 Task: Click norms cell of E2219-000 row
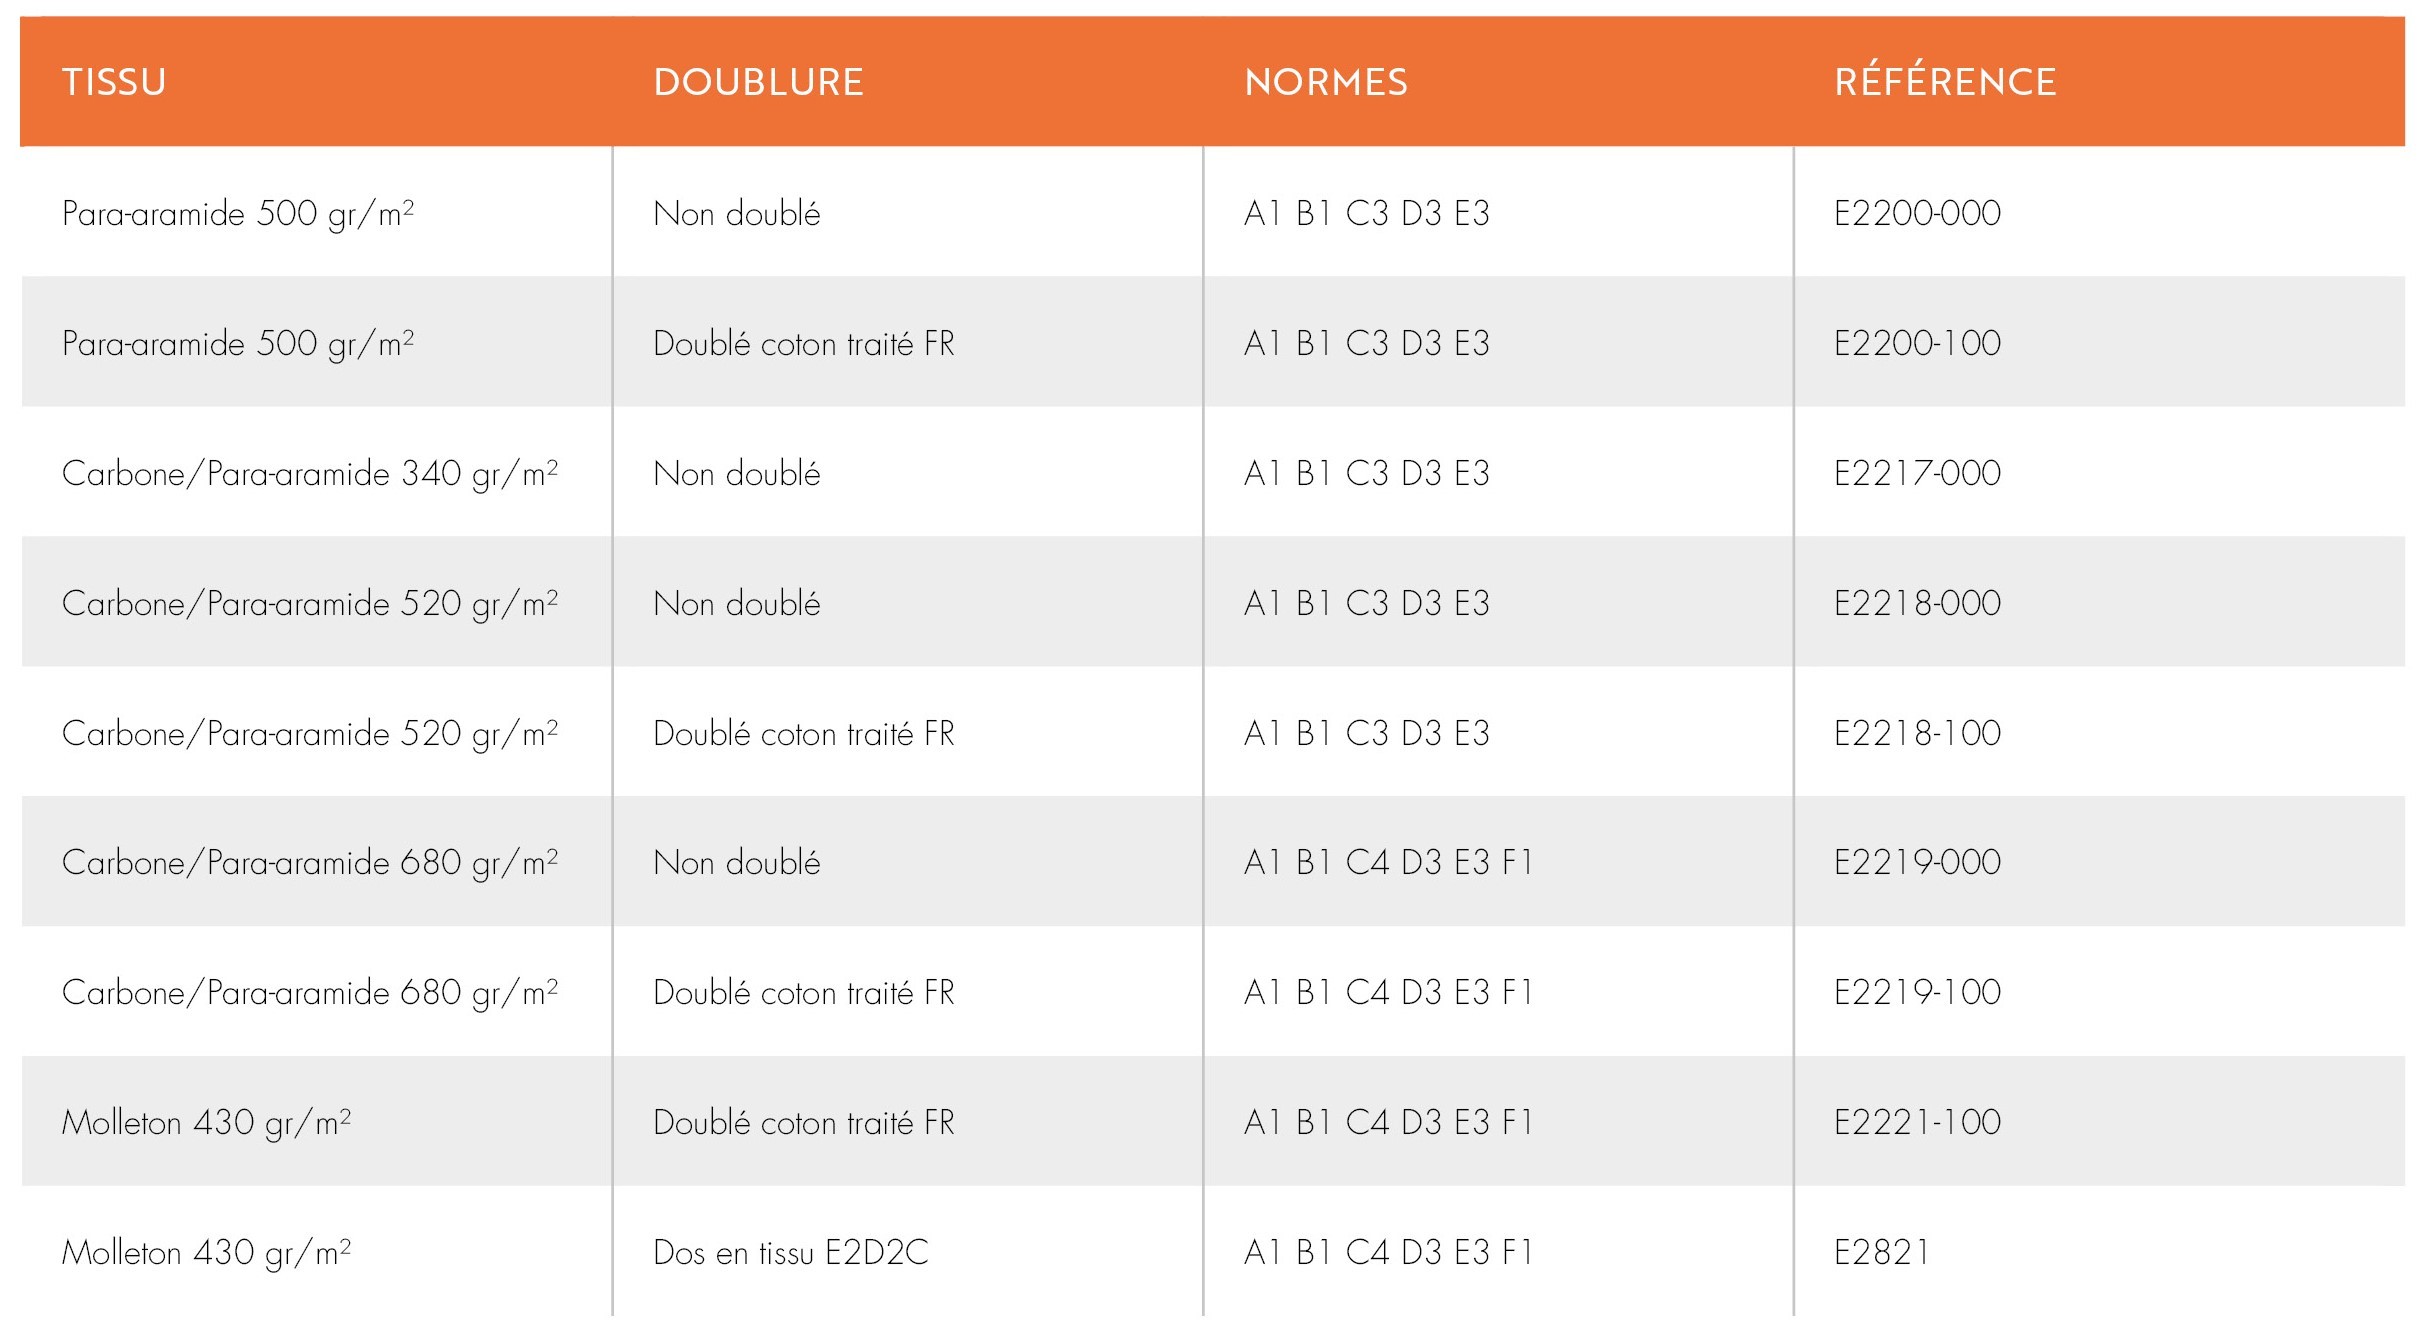[1388, 862]
